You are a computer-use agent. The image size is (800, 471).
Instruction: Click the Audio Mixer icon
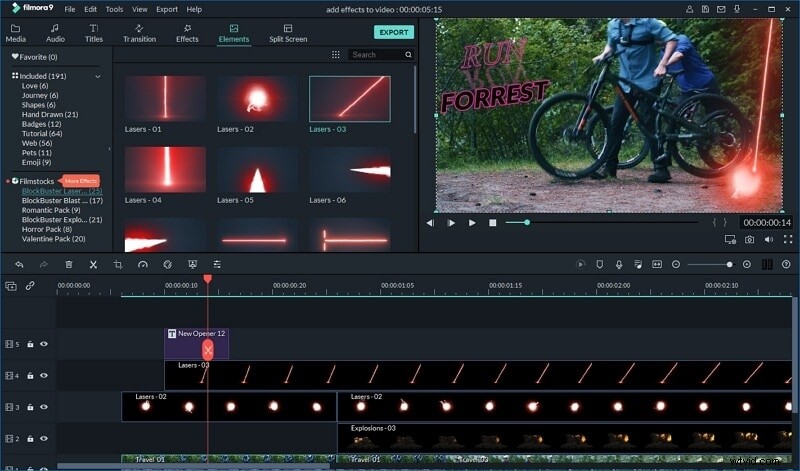638,264
